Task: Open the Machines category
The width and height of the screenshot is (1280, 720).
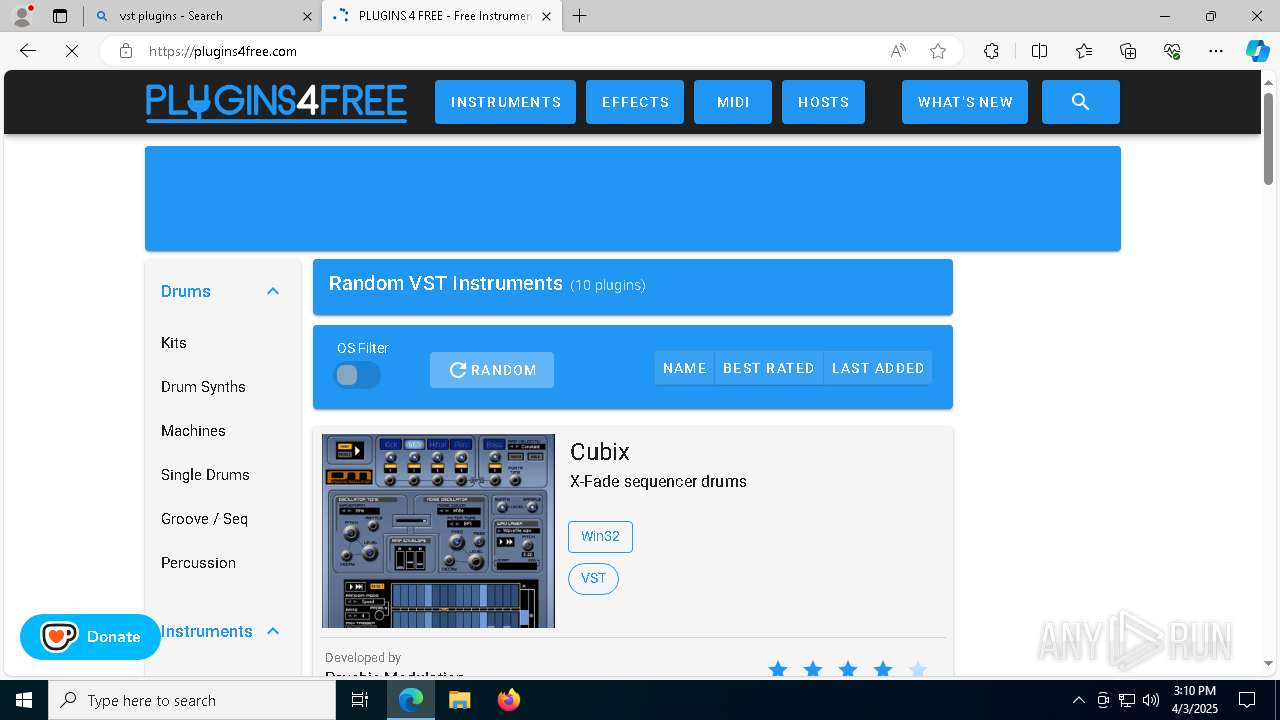Action: pos(193,430)
